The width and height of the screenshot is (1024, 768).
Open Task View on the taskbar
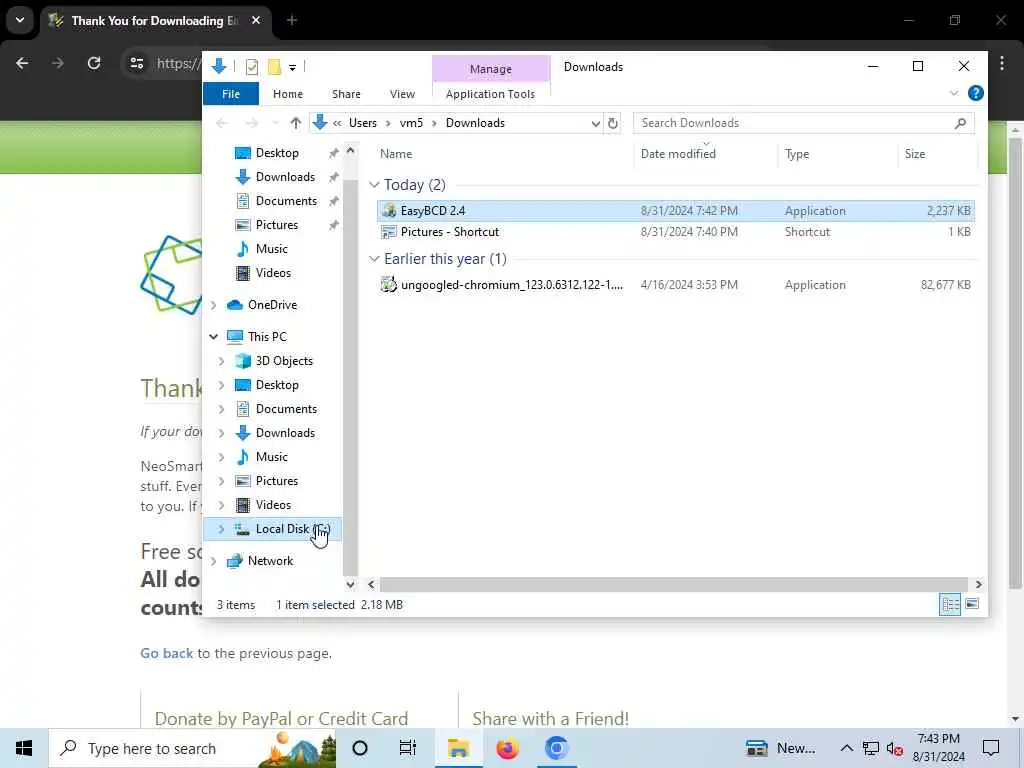[x=408, y=748]
